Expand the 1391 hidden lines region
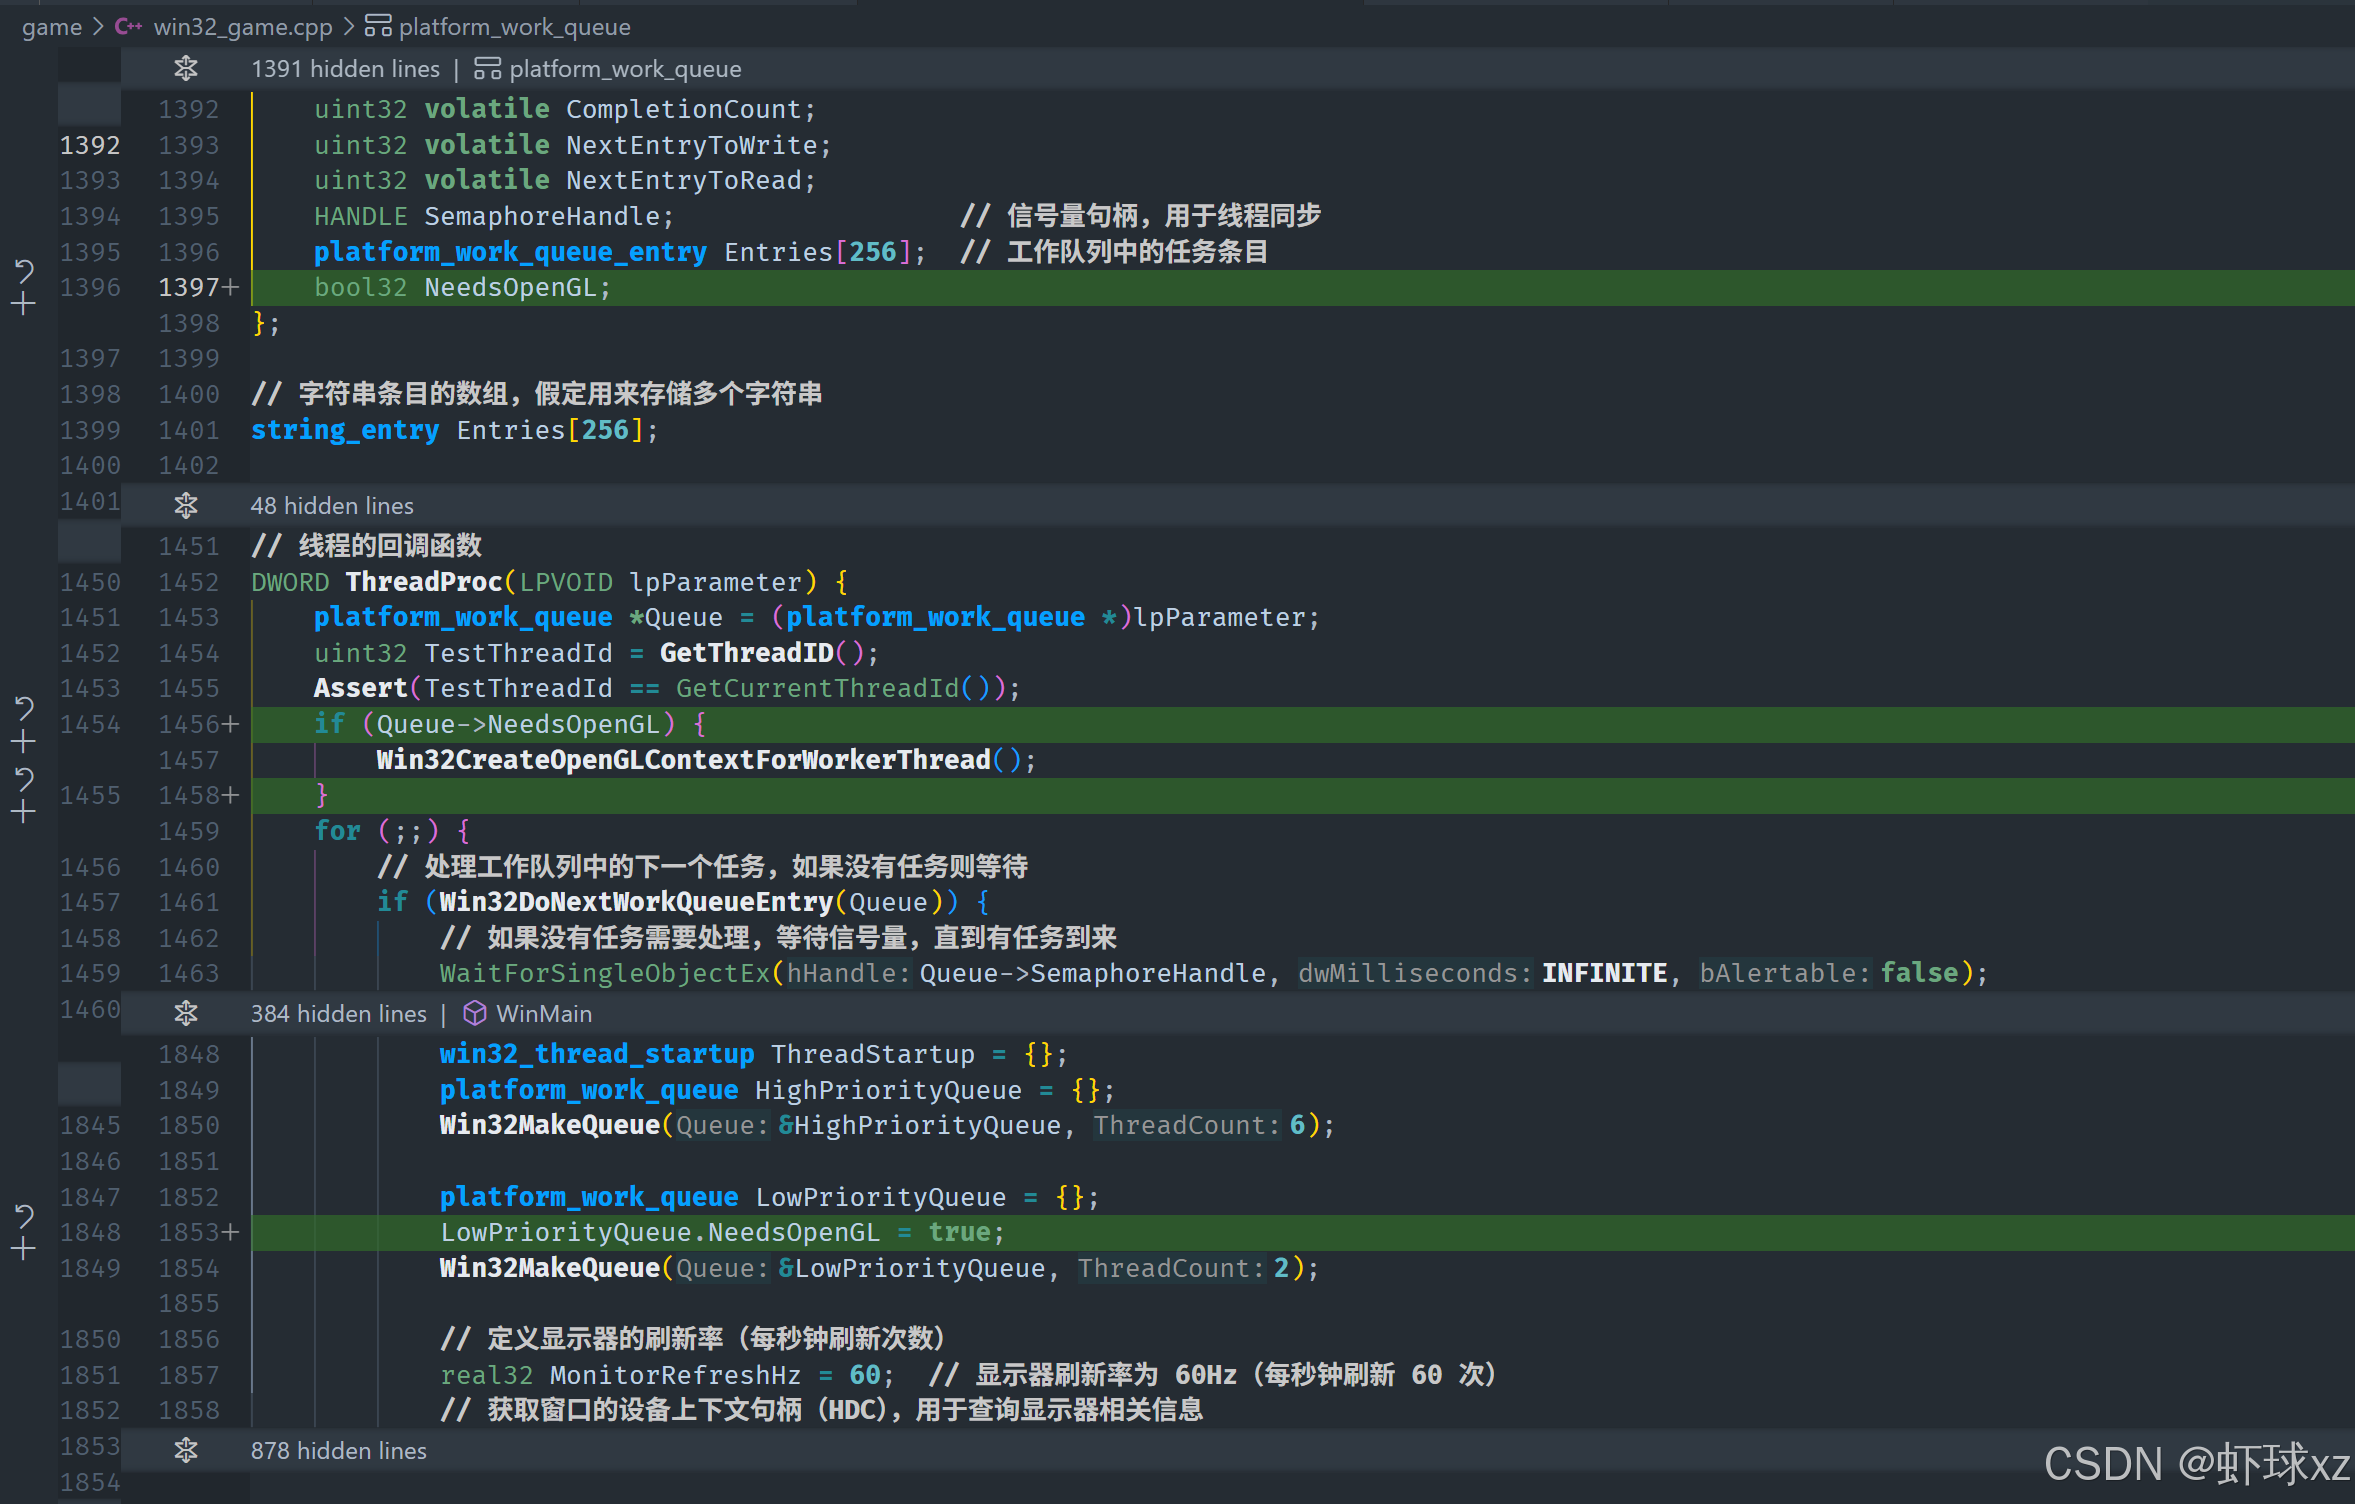The width and height of the screenshot is (2355, 1504). click(186, 69)
